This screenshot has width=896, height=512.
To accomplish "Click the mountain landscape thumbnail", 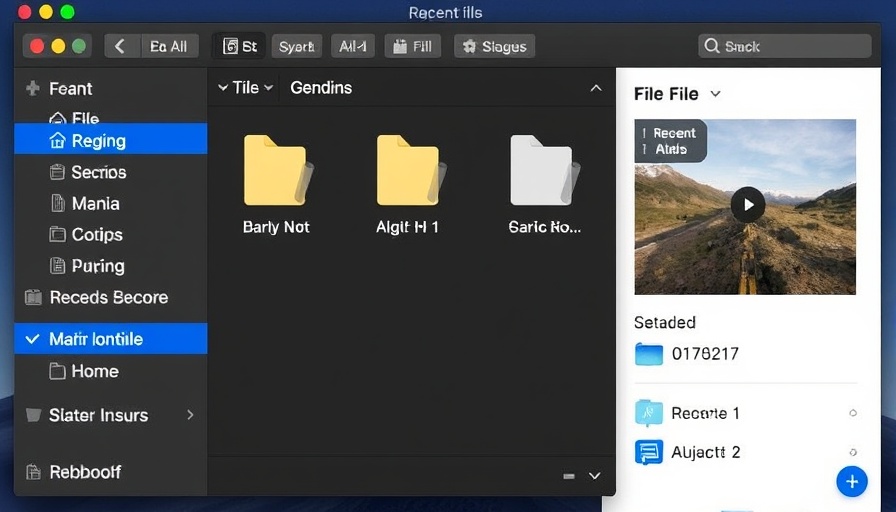I will [x=745, y=207].
